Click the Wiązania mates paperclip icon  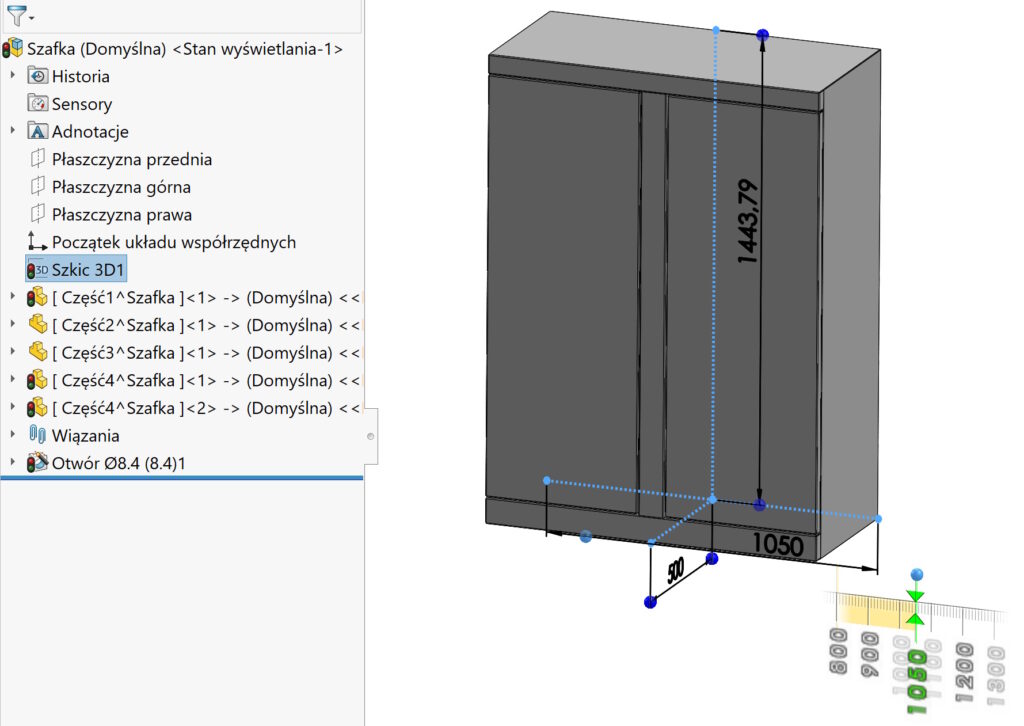click(38, 435)
